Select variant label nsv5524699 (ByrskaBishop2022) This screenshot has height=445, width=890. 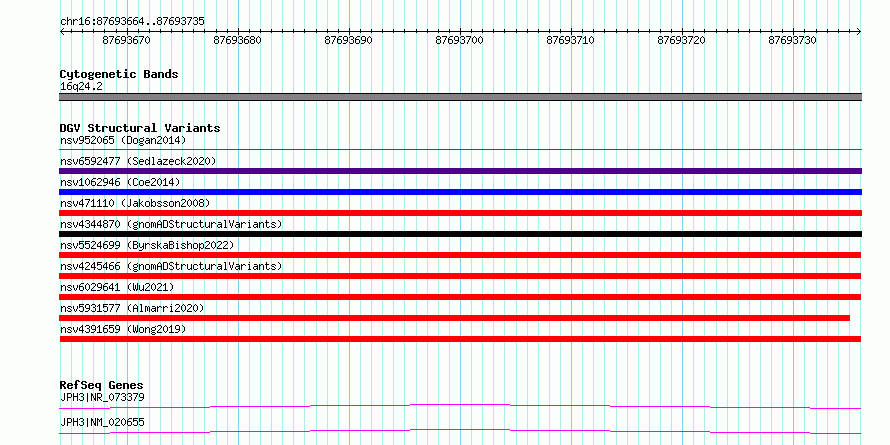pos(147,245)
